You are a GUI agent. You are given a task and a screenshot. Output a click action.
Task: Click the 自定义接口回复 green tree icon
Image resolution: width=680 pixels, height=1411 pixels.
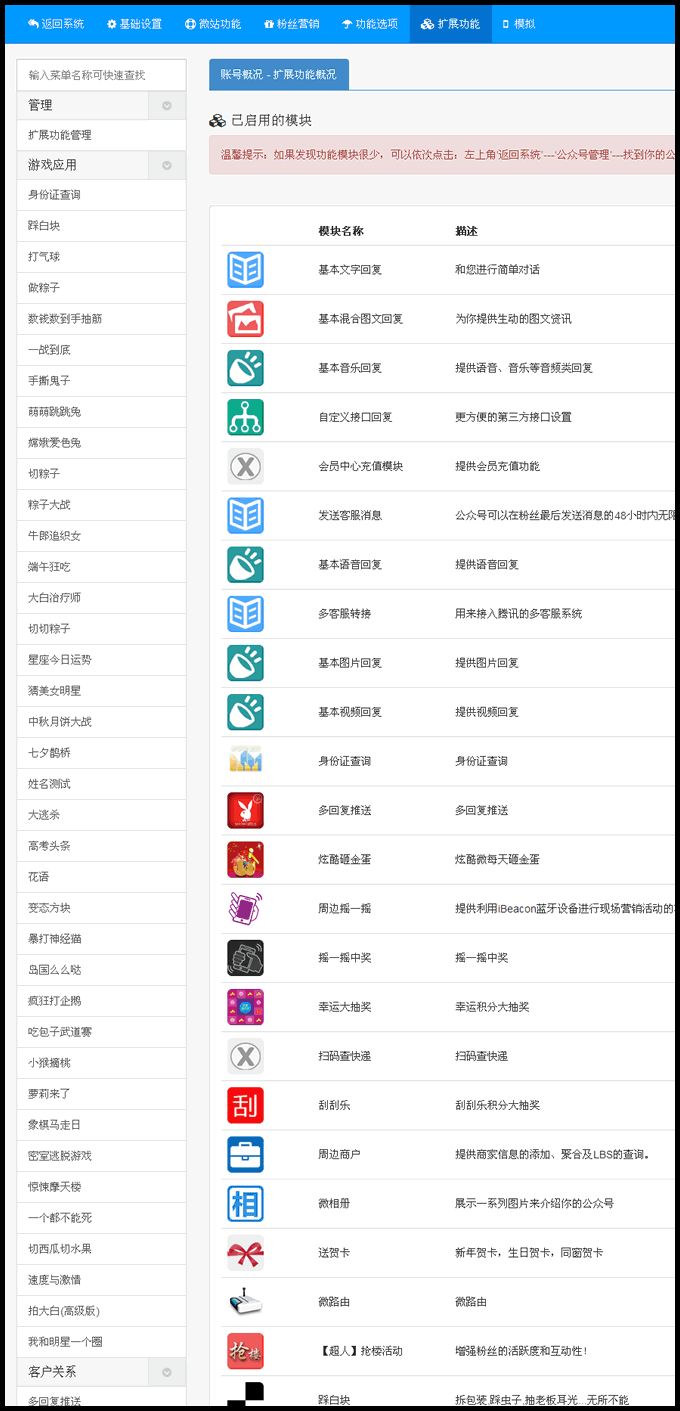point(245,417)
